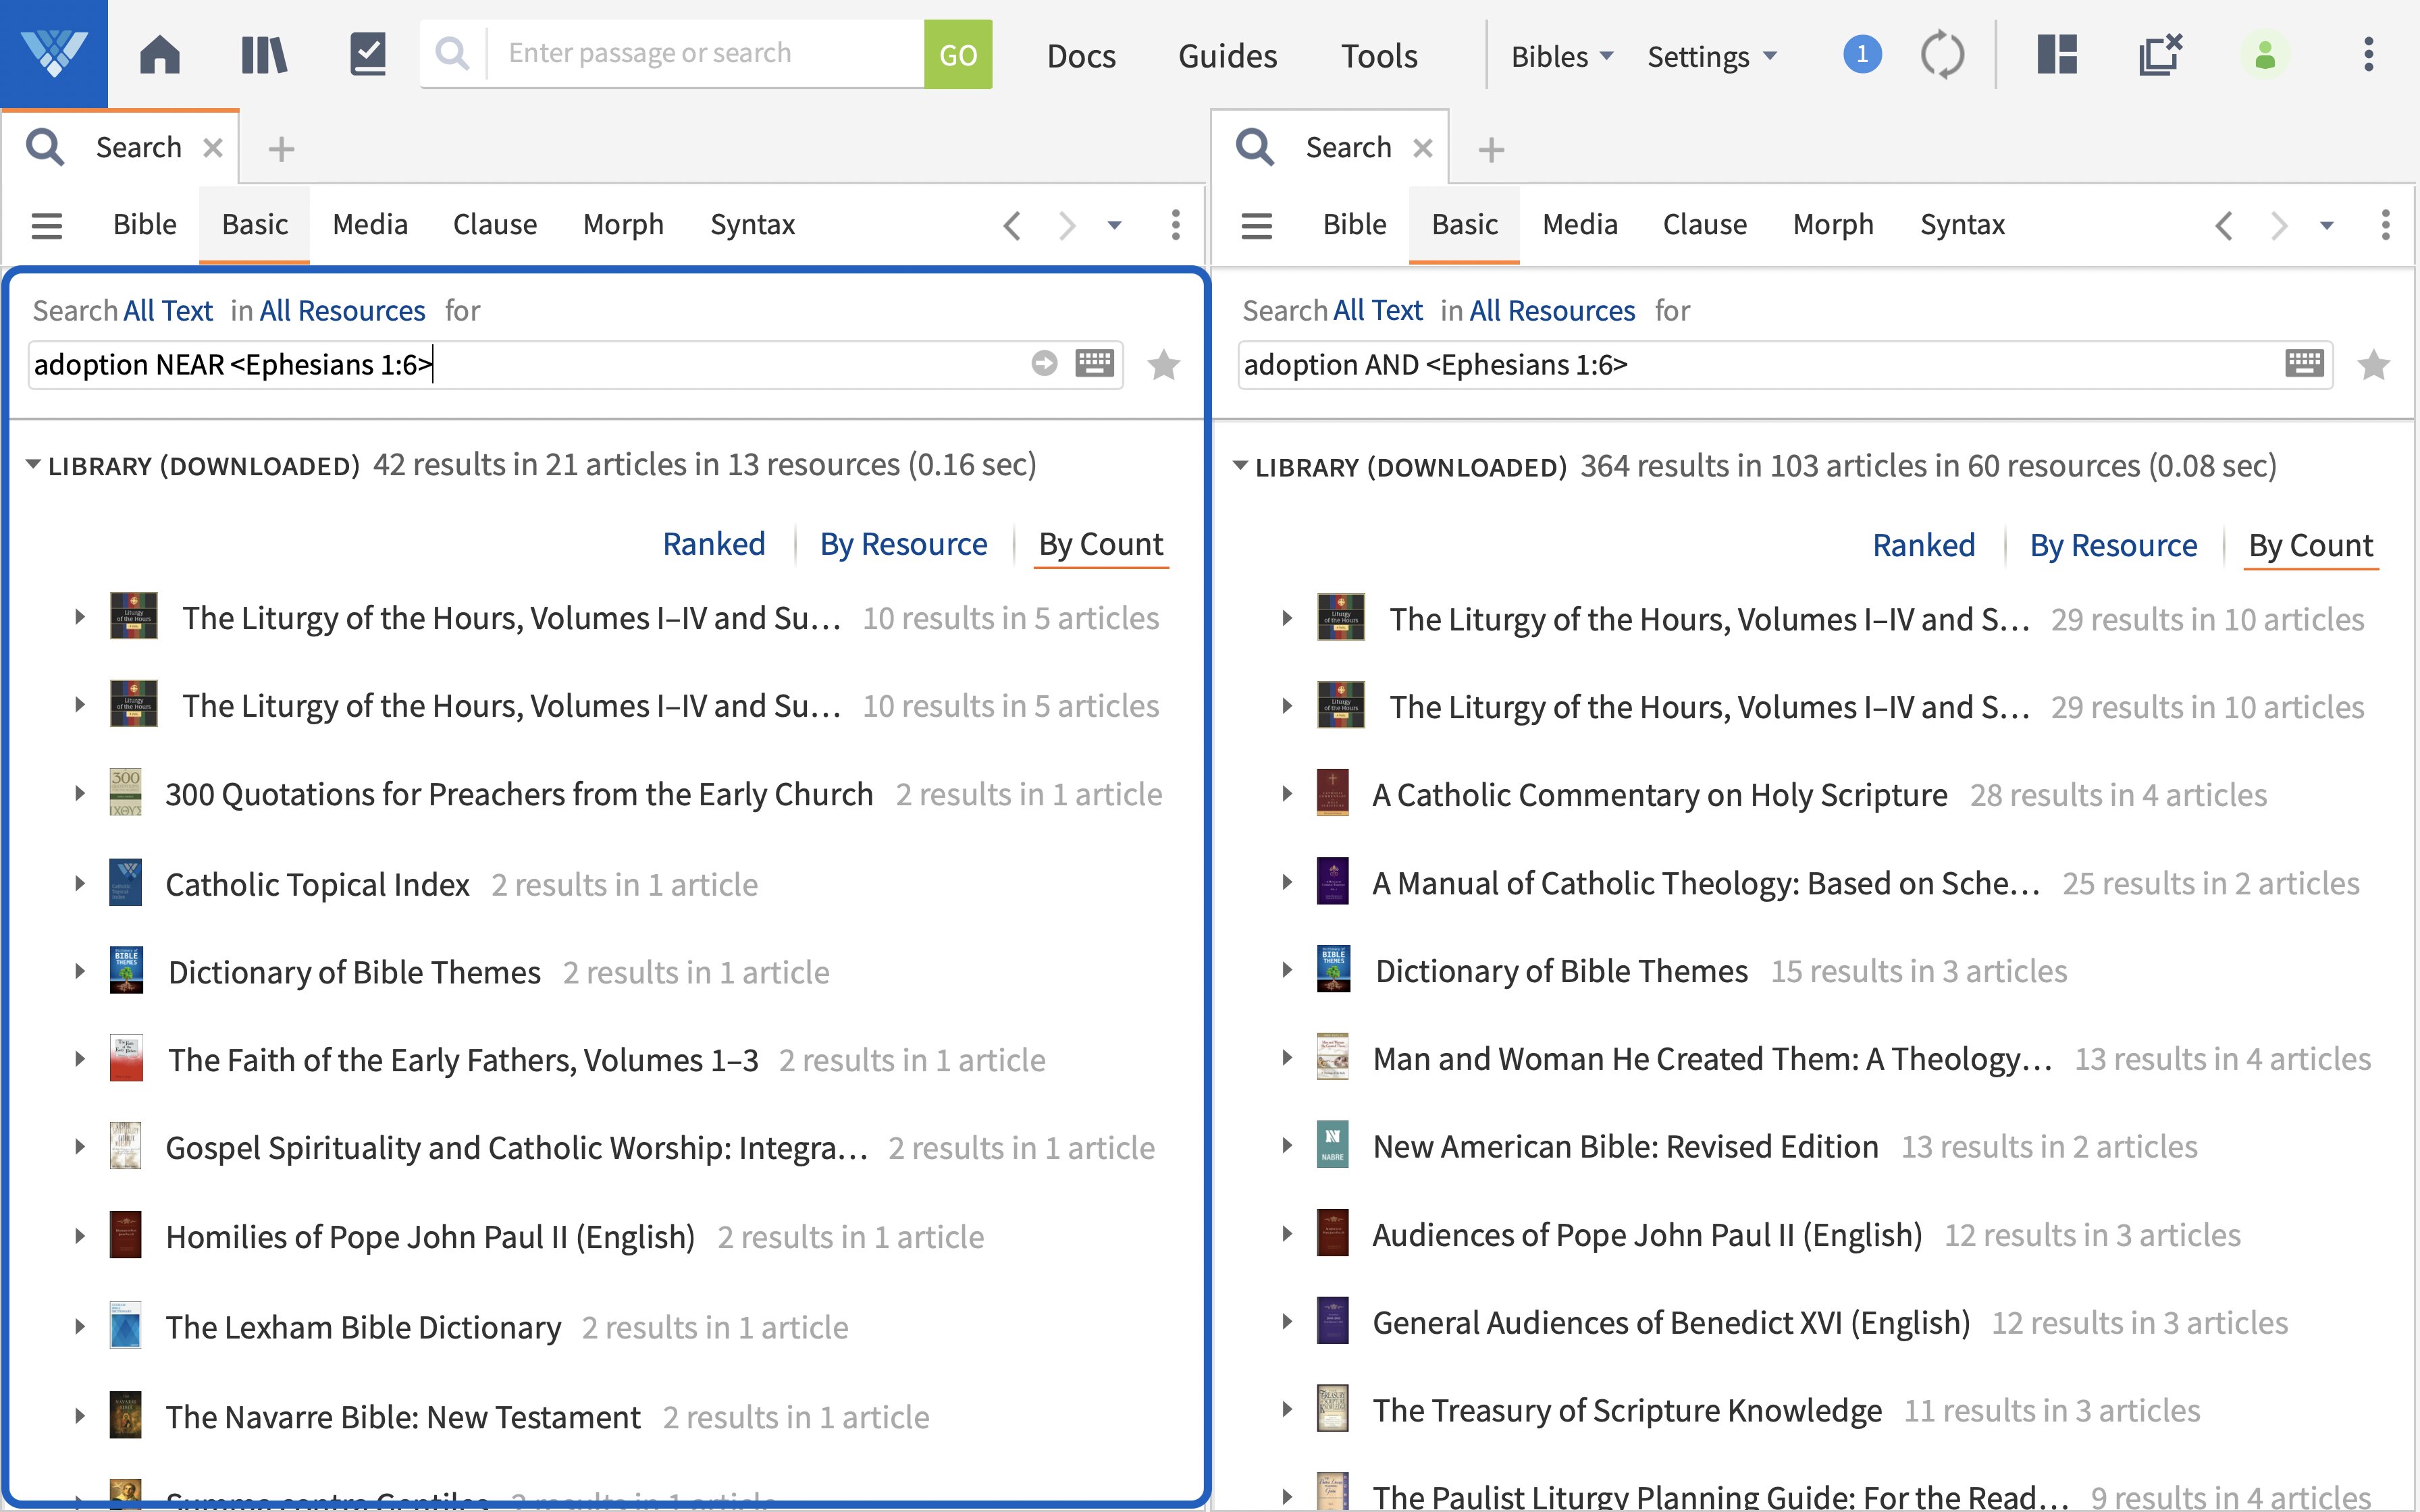Favorite the right search with star

point(2373,364)
